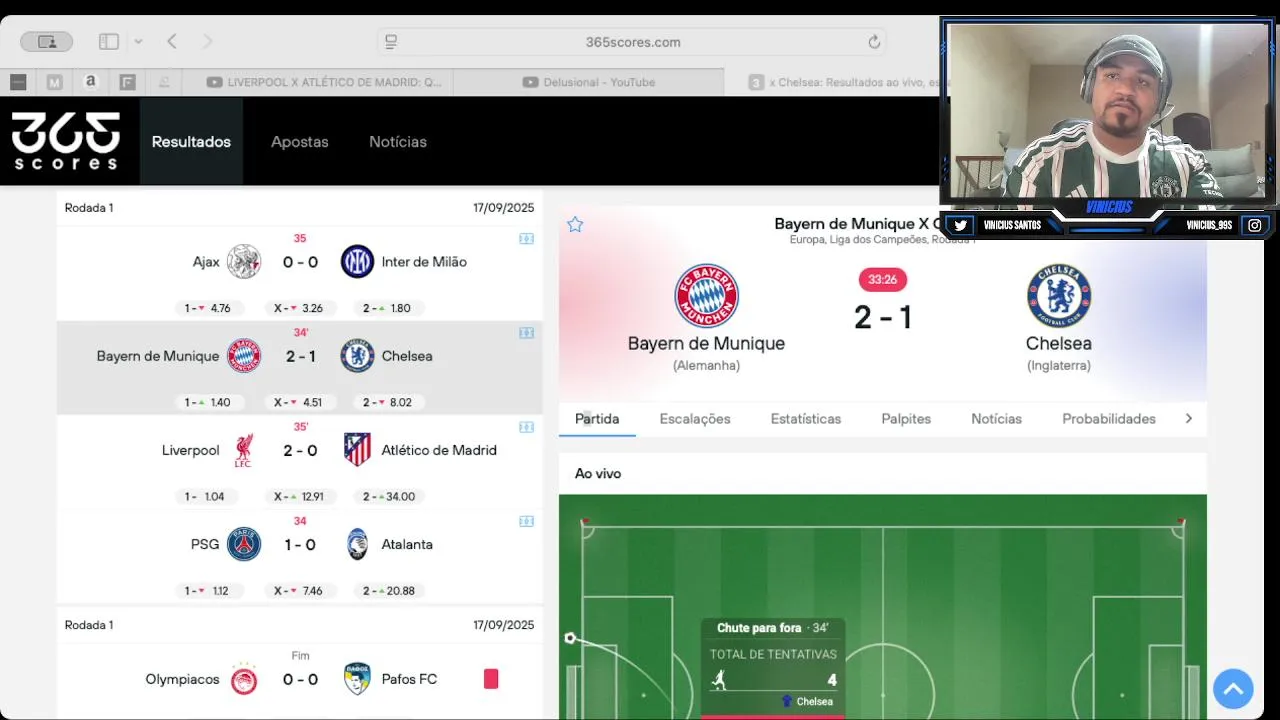This screenshot has width=1280, height=720.
Task: Select odds 8.02 for Chelsea win
Action: click(387, 402)
